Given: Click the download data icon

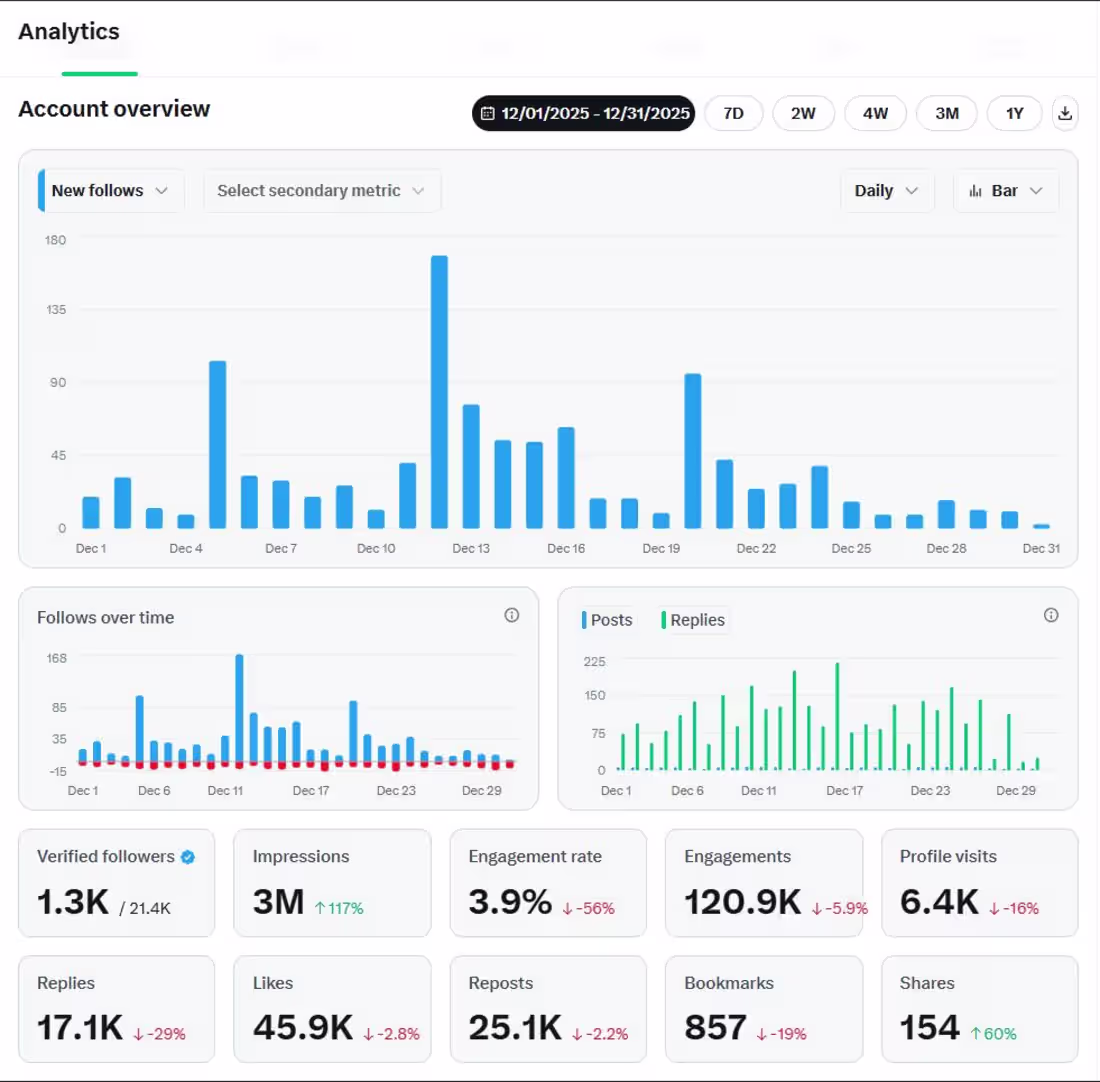Looking at the screenshot, I should [1065, 113].
